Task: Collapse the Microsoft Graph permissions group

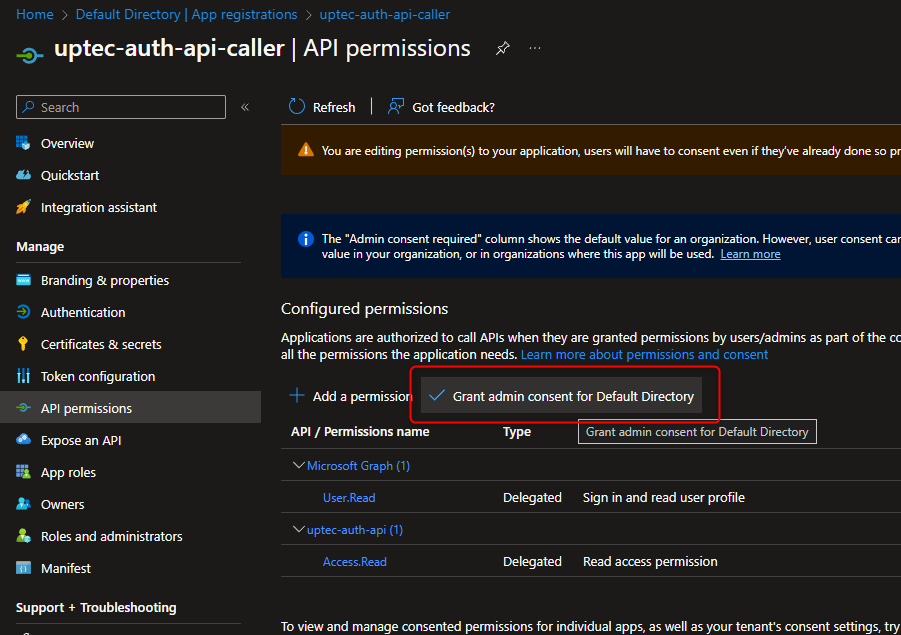Action: tap(298, 465)
